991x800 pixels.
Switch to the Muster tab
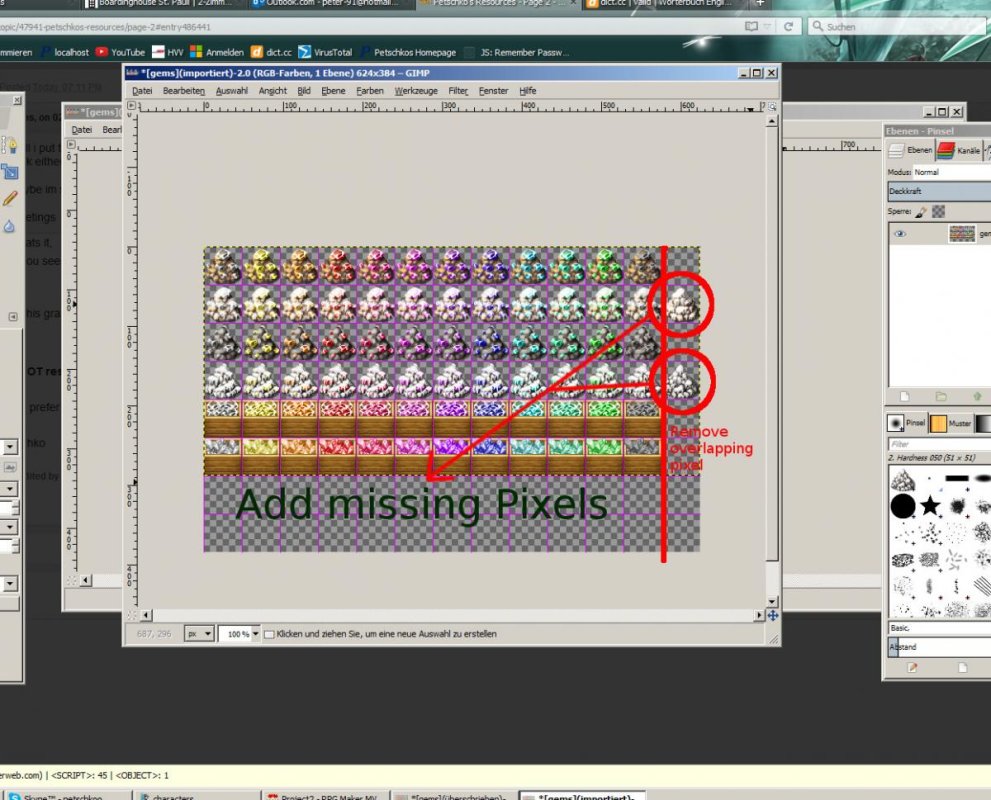[x=951, y=423]
